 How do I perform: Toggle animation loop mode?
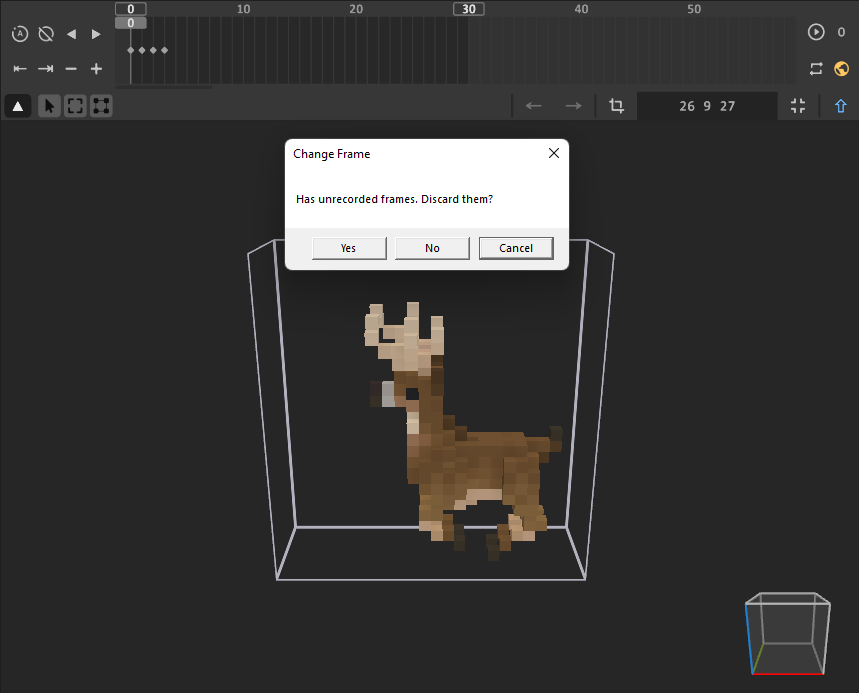coord(816,68)
